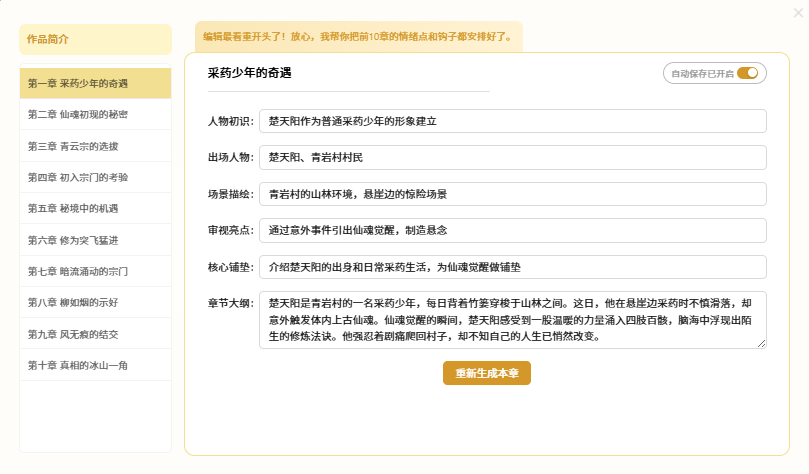Image resolution: width=809 pixels, height=474 pixels.
Task: Click the 场景描绘 label
Action: tap(231, 194)
